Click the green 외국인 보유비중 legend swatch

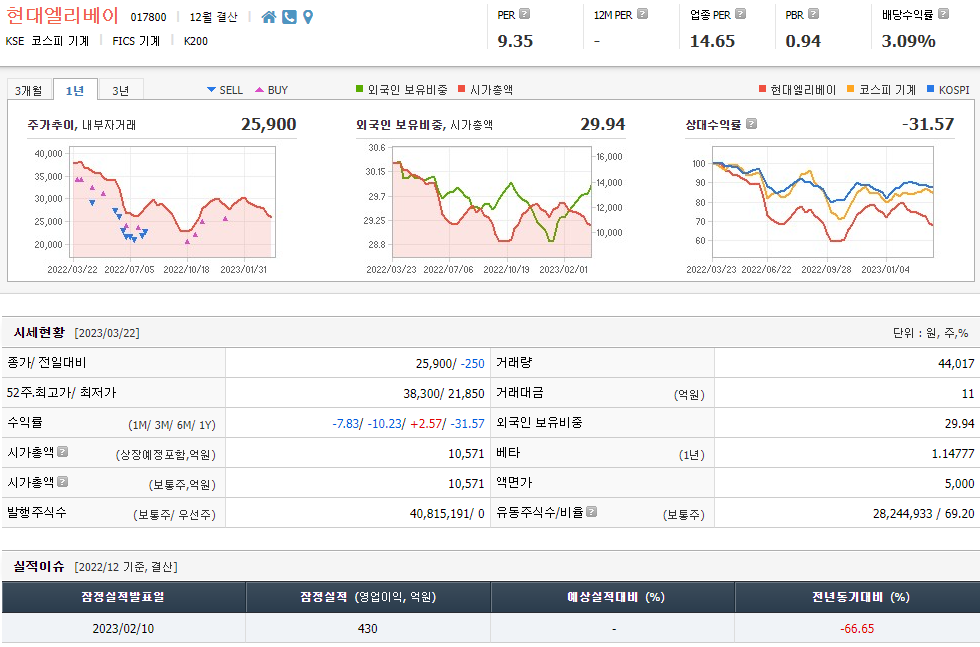coord(359,89)
